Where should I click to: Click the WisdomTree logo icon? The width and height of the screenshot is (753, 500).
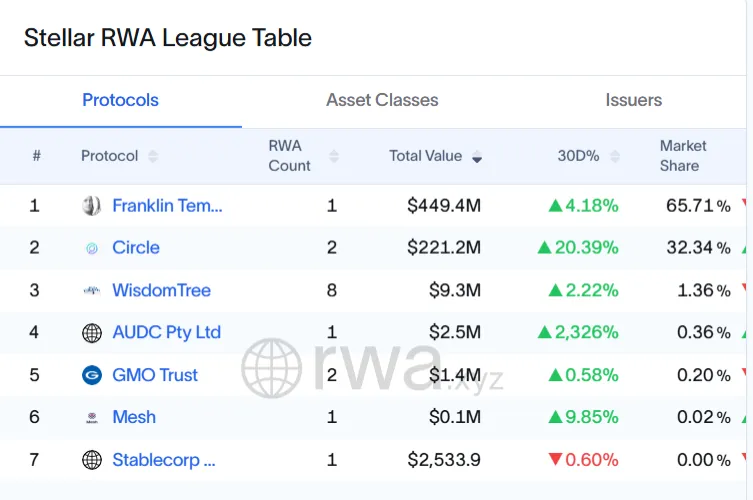[x=92, y=291]
